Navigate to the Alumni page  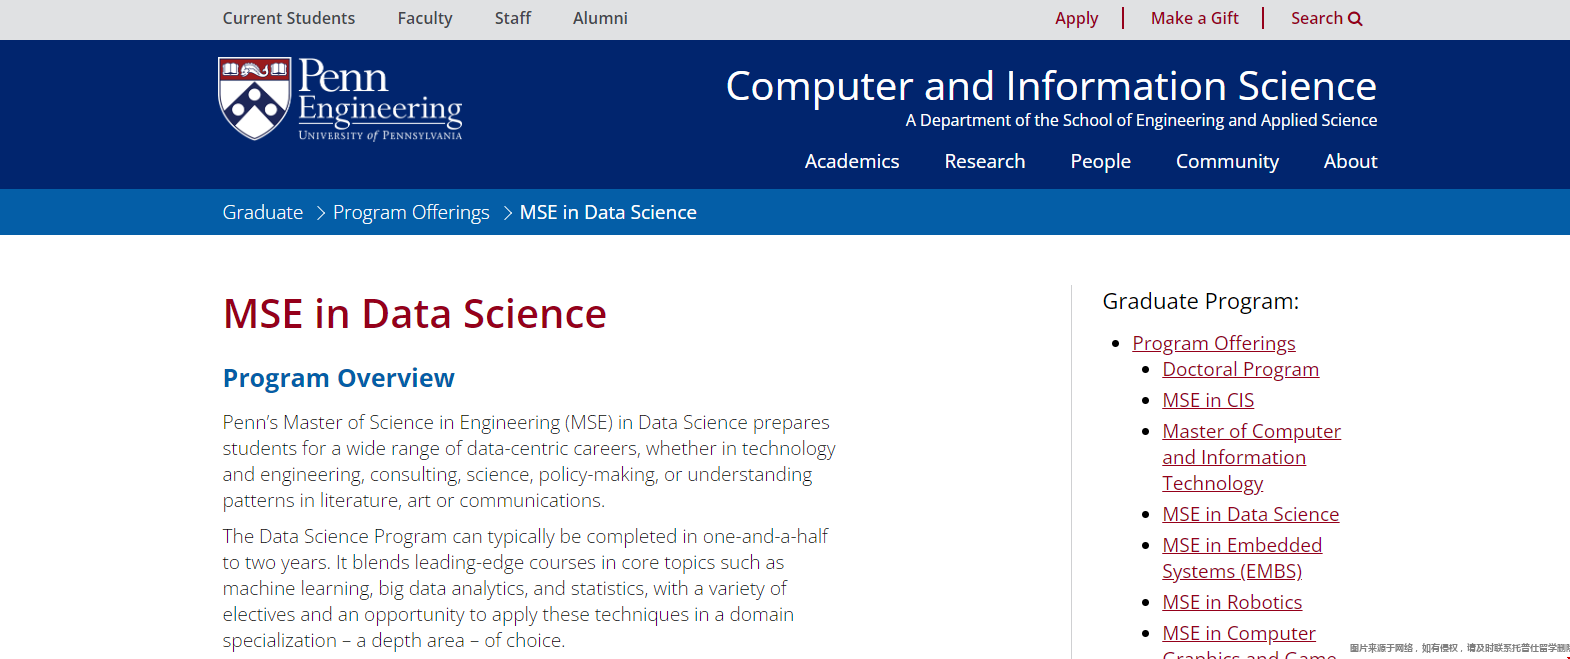coord(600,18)
